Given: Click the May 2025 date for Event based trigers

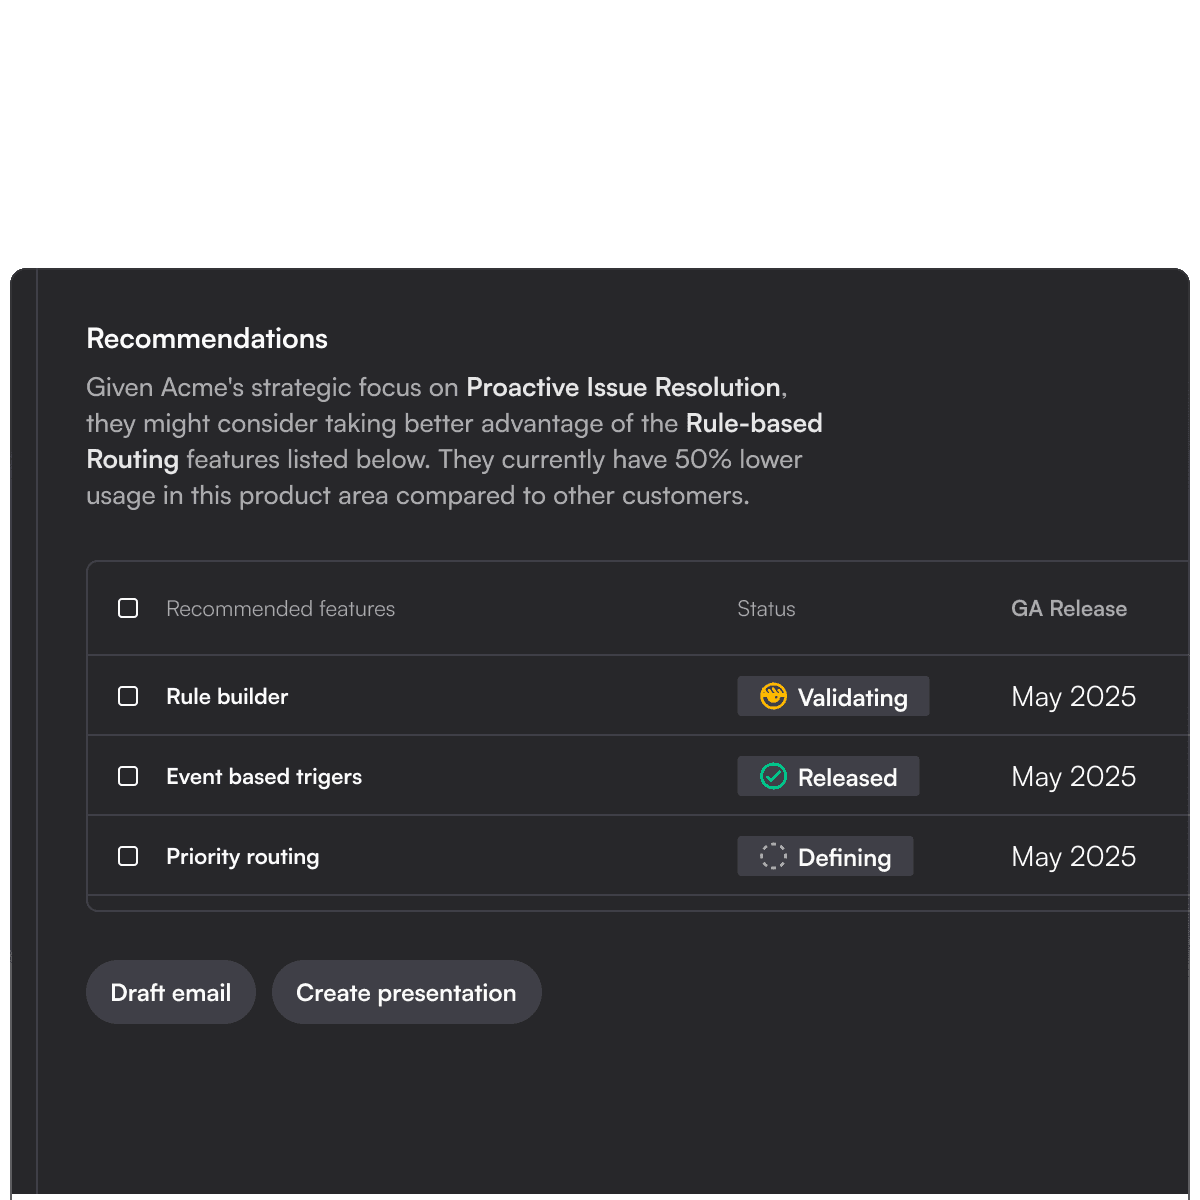Looking at the screenshot, I should coord(1074,777).
